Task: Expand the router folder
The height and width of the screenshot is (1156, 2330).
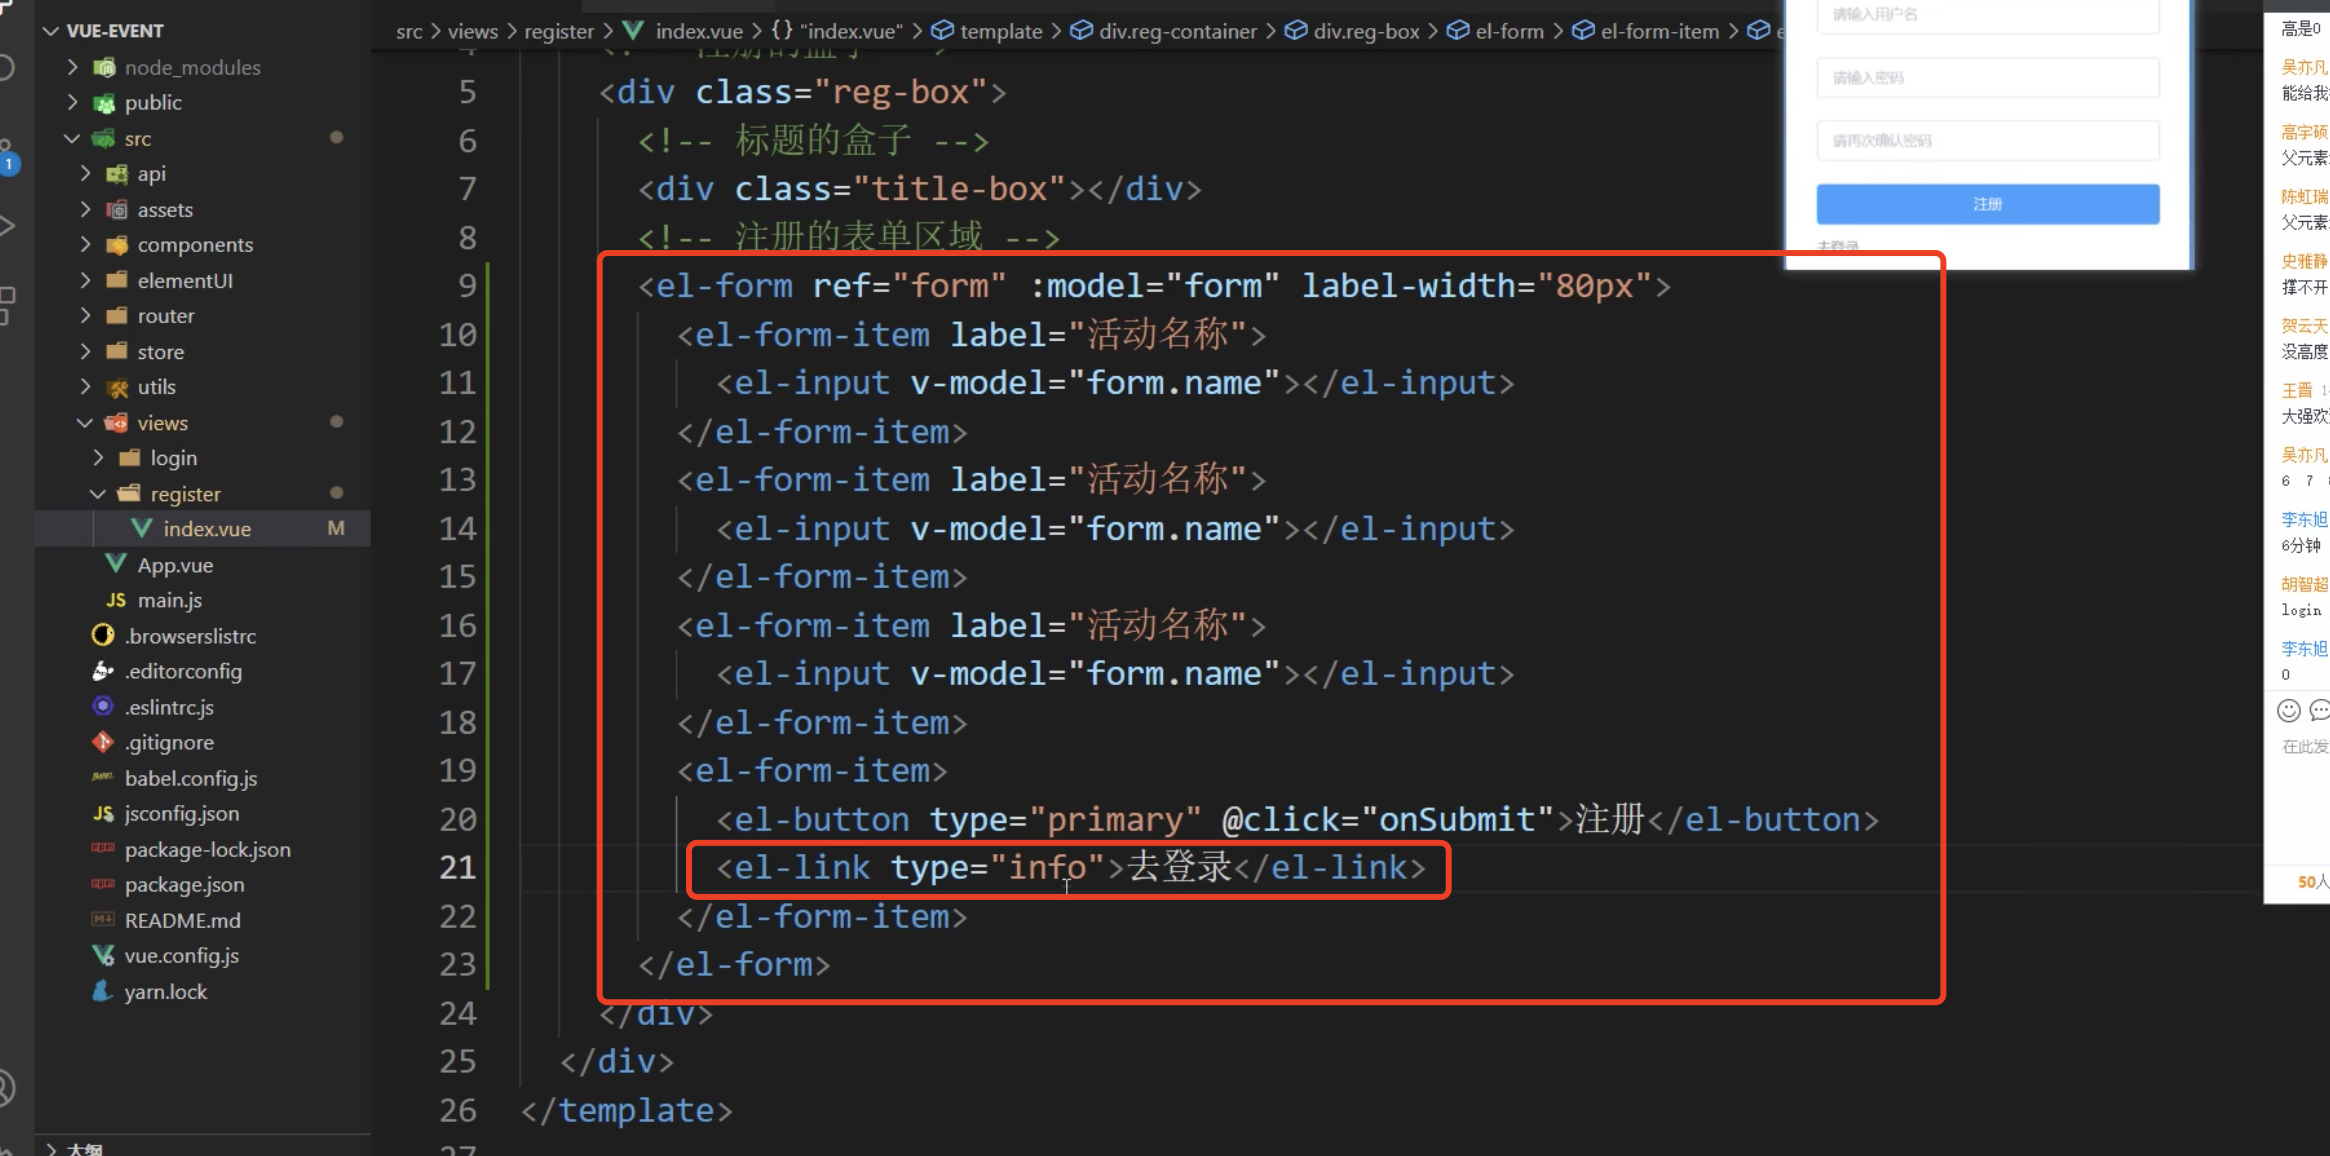Action: pyautogui.click(x=86, y=316)
